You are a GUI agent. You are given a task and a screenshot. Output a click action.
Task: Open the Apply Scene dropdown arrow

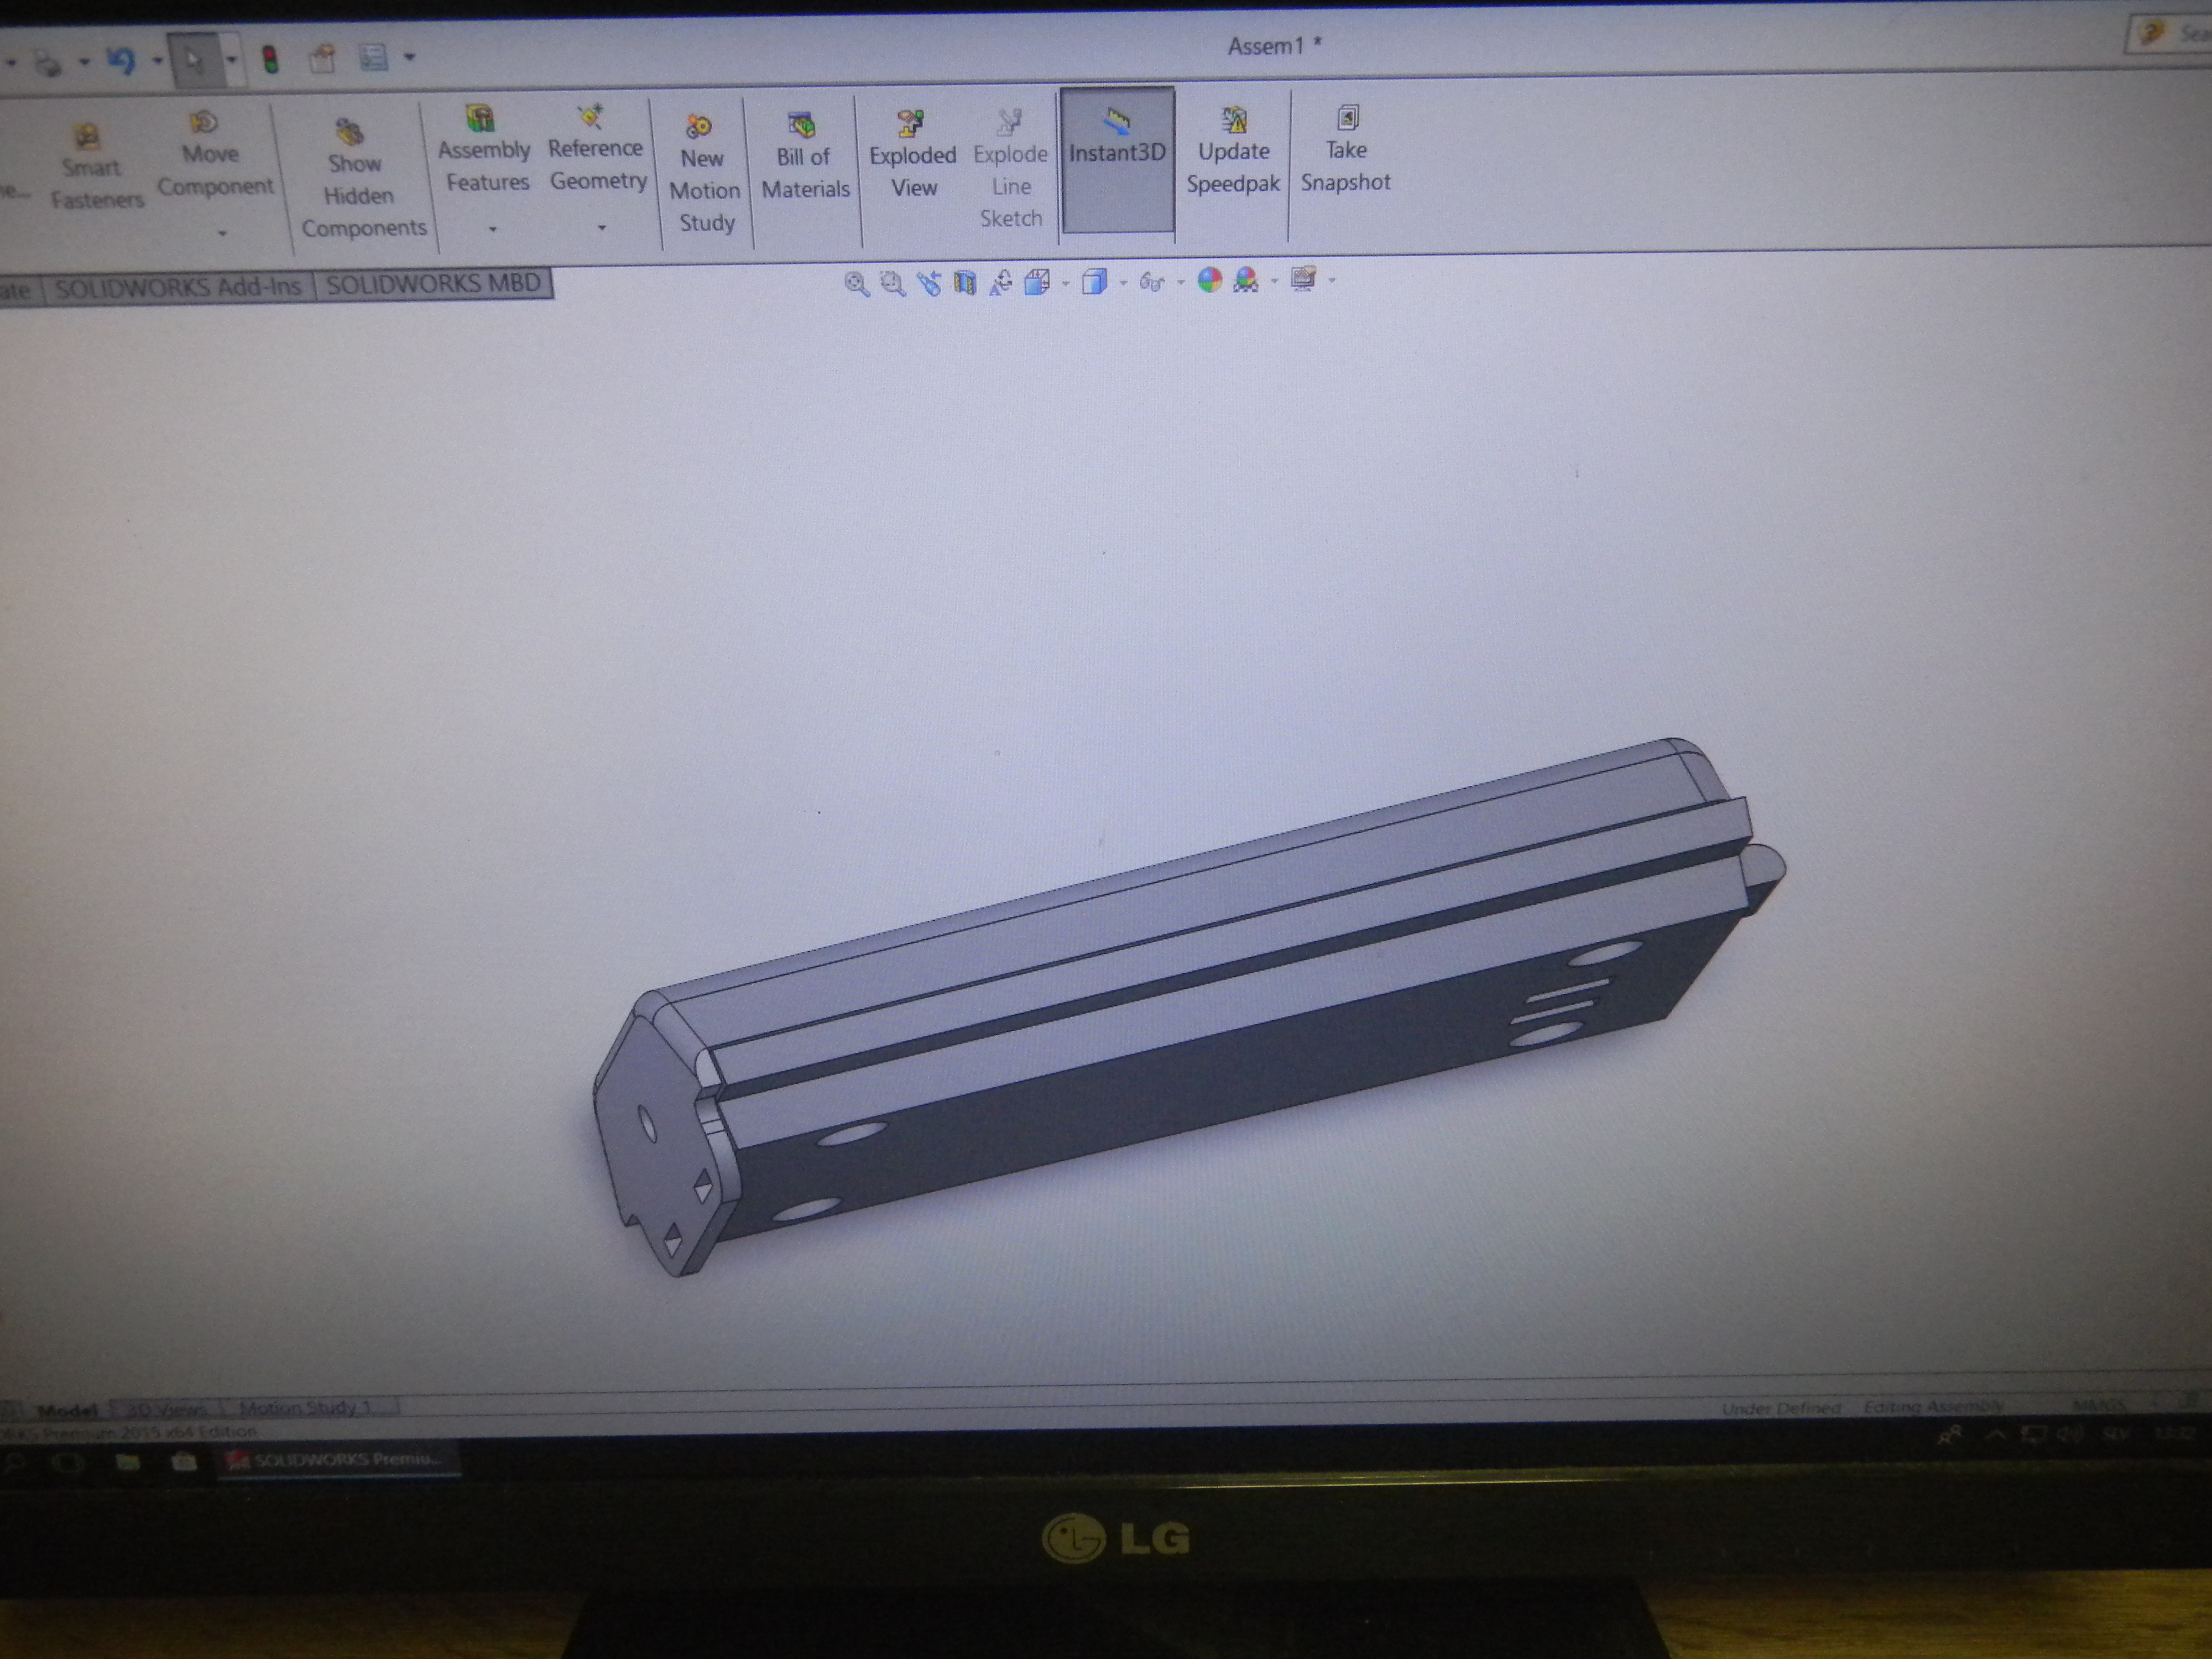click(1274, 281)
